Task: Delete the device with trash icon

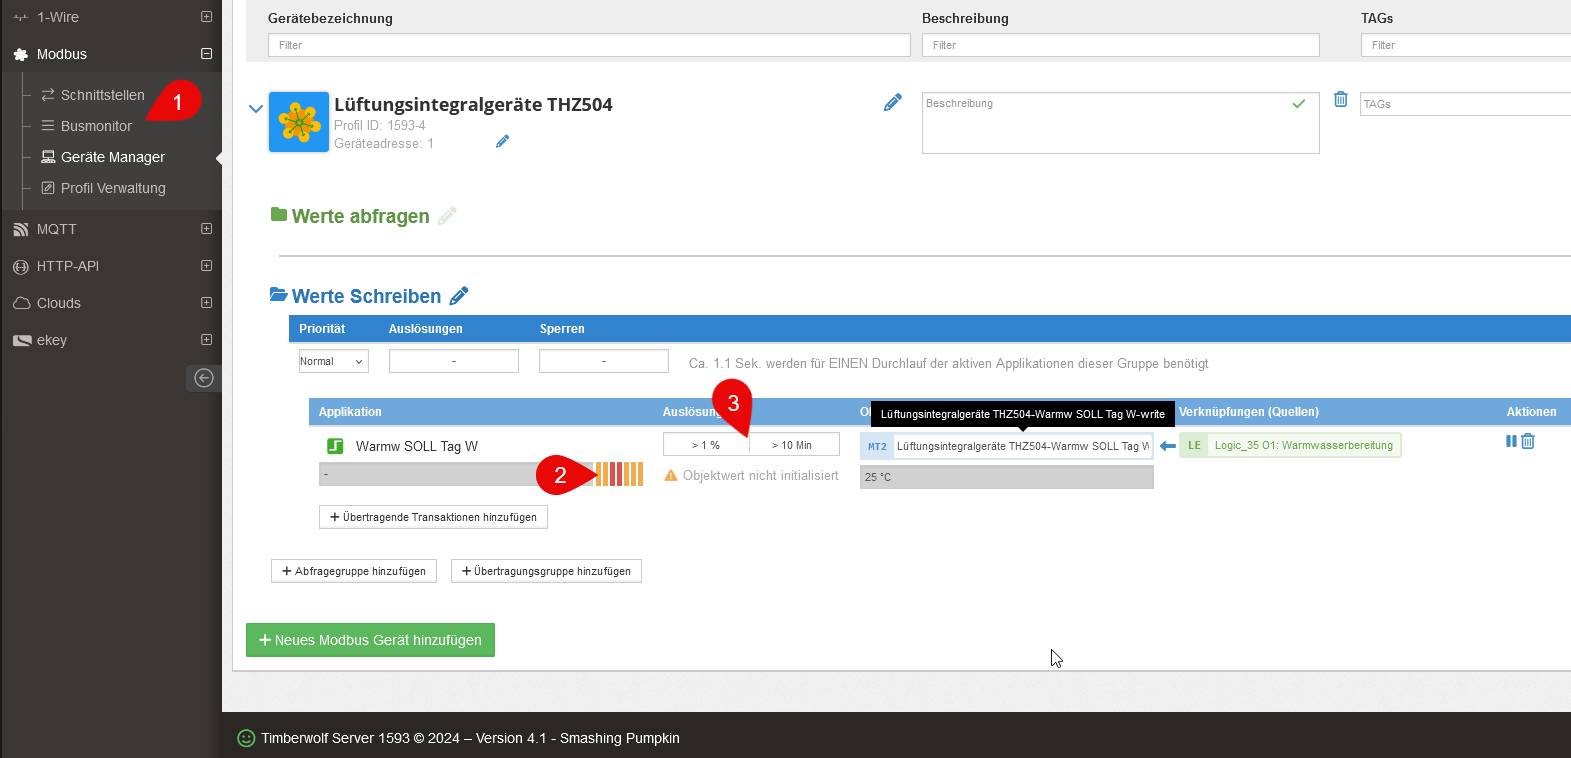Action: tap(1341, 100)
